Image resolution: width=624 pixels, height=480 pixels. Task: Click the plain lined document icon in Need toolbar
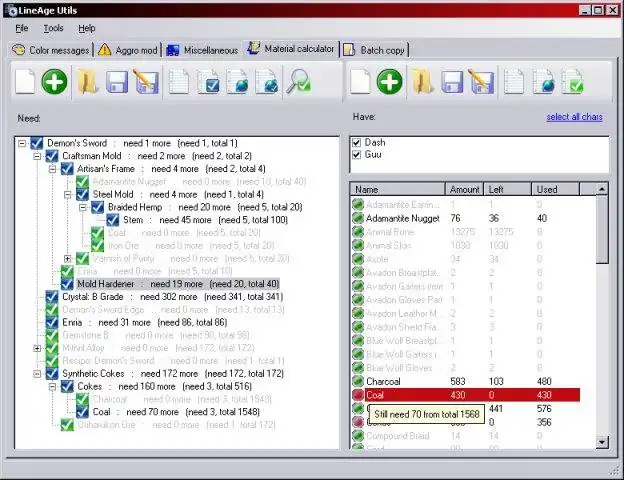tap(179, 82)
